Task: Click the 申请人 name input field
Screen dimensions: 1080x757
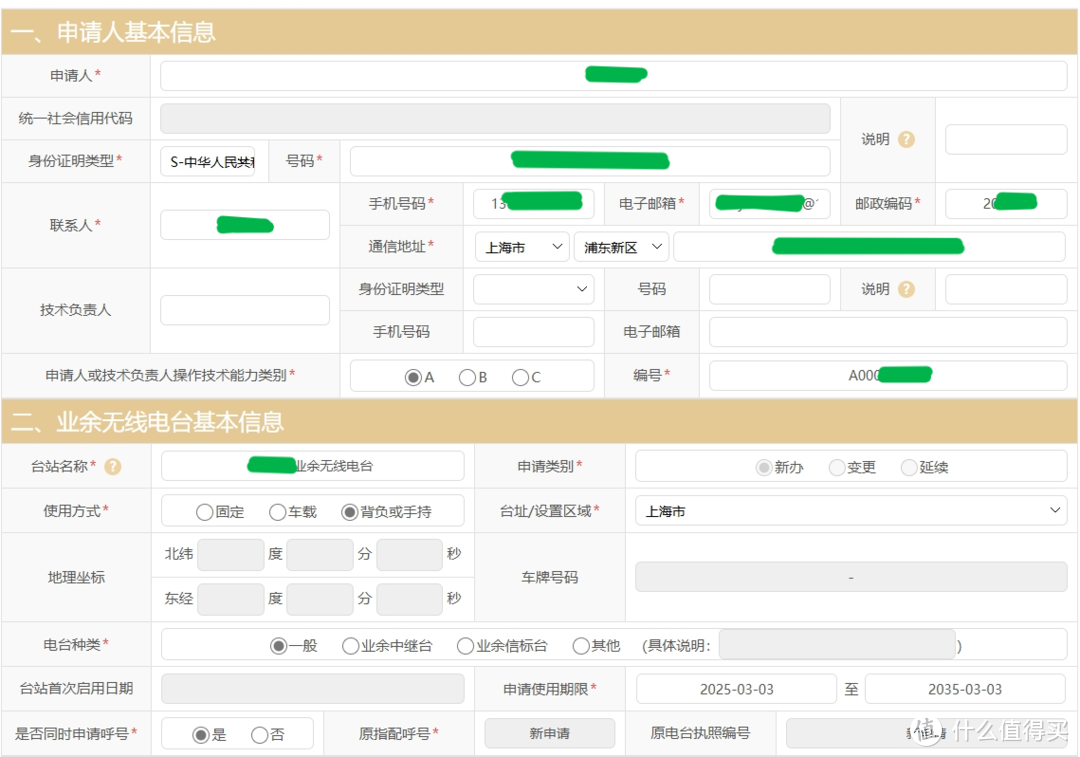Action: pos(613,76)
